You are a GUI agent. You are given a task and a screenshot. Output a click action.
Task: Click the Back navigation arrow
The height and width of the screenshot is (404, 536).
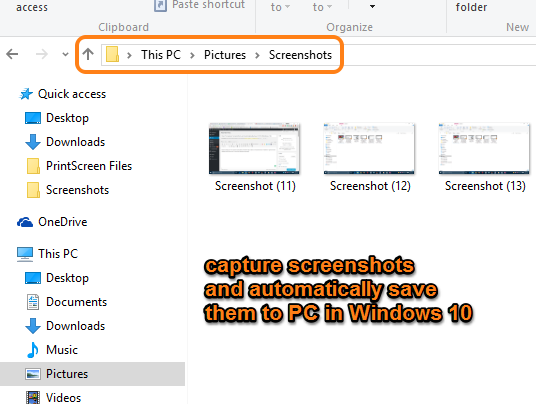click(x=12, y=54)
